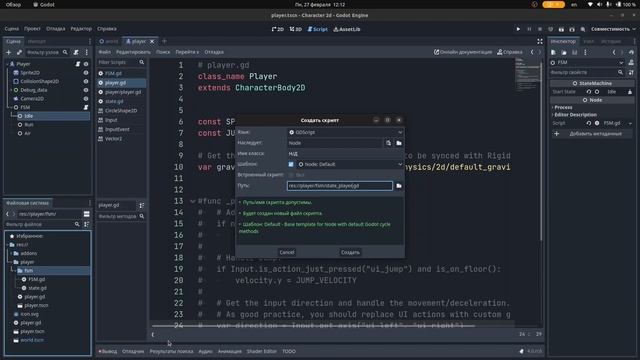Run the project with the play button
Viewport: 640px width, 360px height.
click(518, 29)
